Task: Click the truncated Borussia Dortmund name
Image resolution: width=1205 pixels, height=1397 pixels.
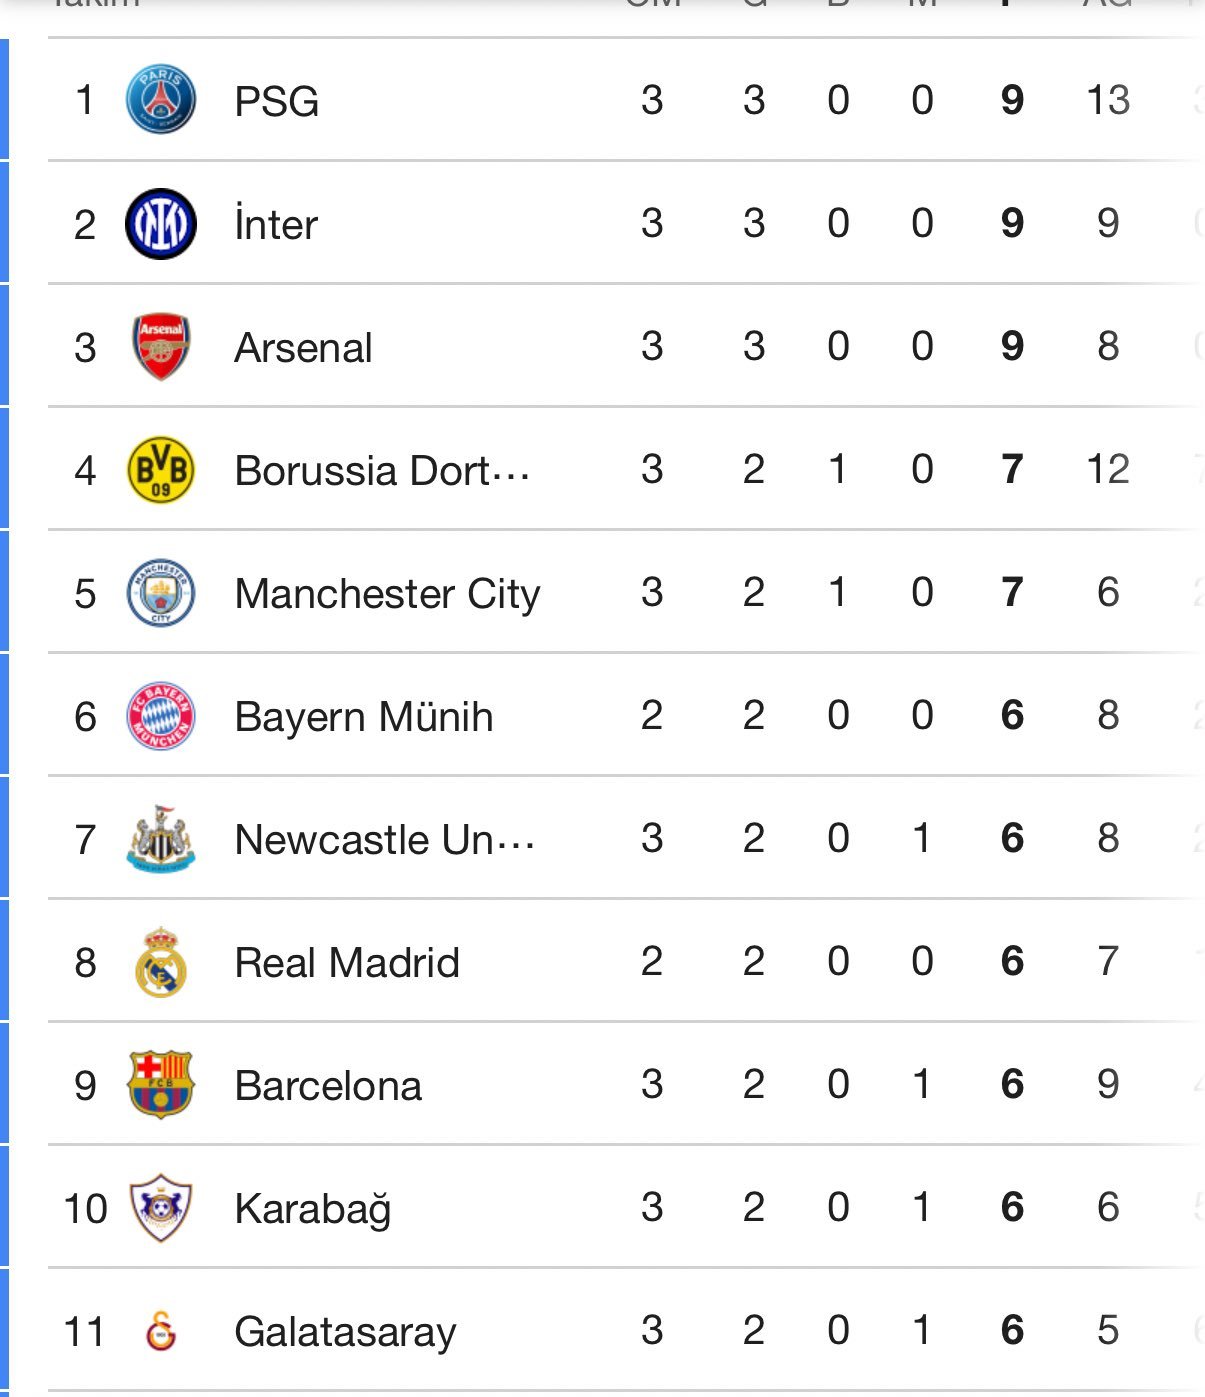Action: (x=382, y=471)
